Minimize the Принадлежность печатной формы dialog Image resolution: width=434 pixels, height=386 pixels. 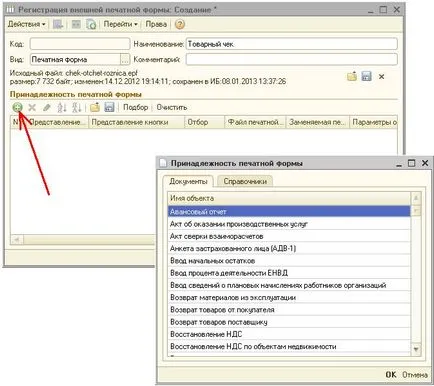click(399, 164)
